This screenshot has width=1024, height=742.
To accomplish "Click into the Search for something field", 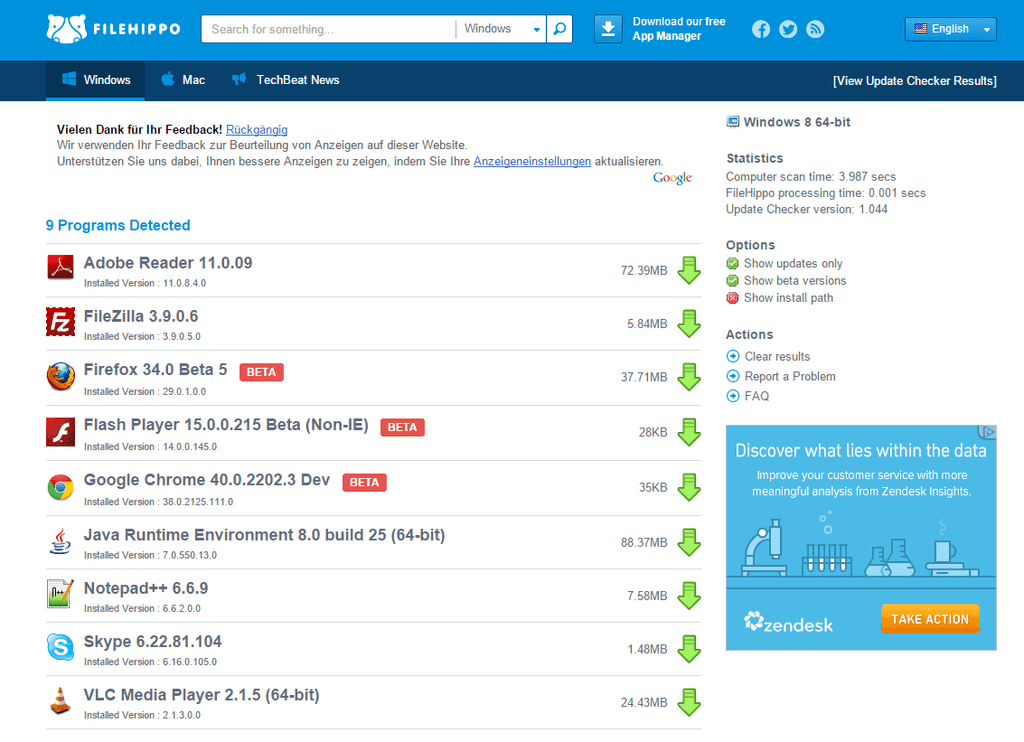I will pos(328,29).
